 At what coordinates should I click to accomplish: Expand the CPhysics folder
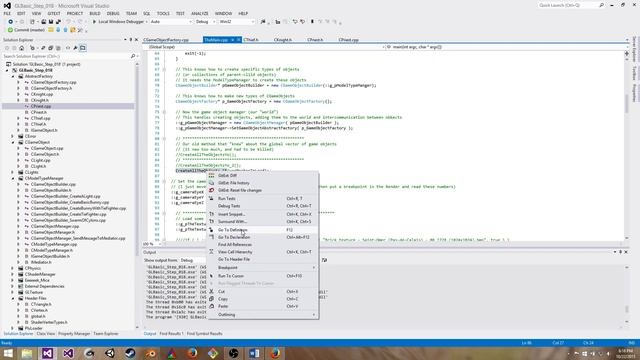(x=13, y=268)
